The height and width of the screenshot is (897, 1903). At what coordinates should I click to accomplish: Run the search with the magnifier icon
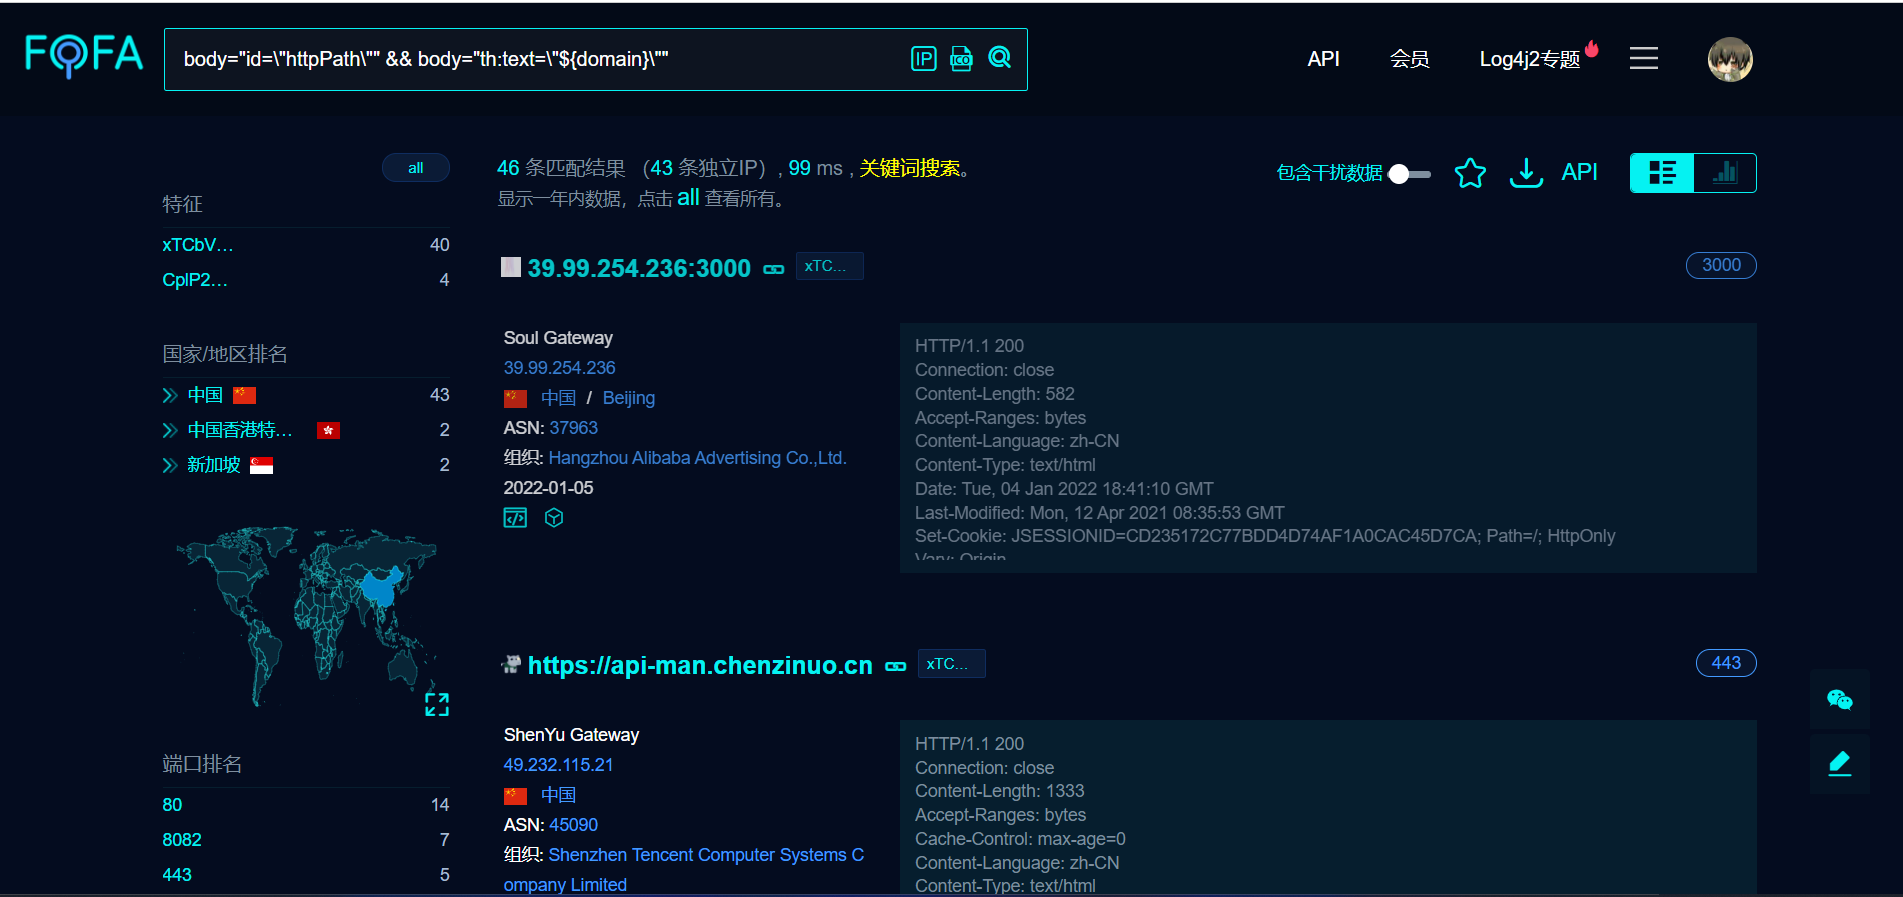tap(999, 58)
